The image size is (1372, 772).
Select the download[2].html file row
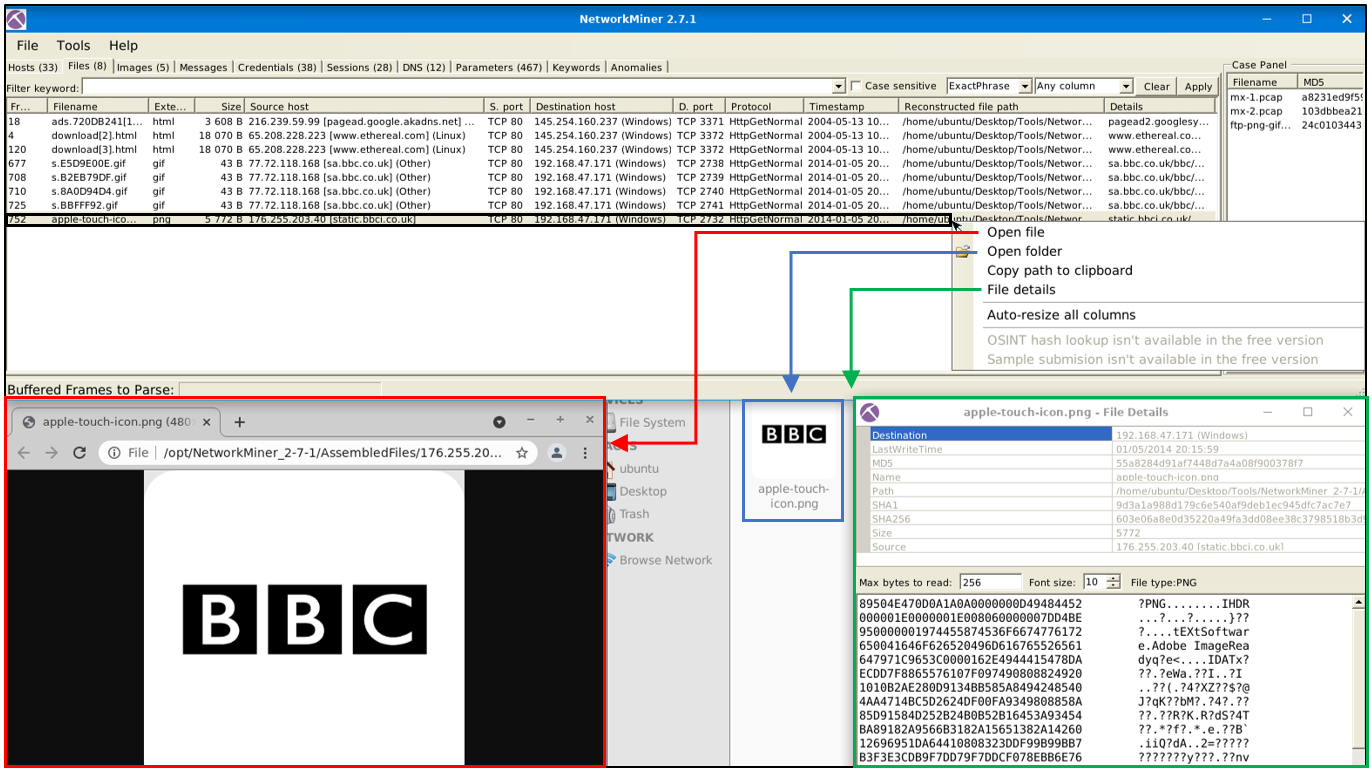coord(610,135)
